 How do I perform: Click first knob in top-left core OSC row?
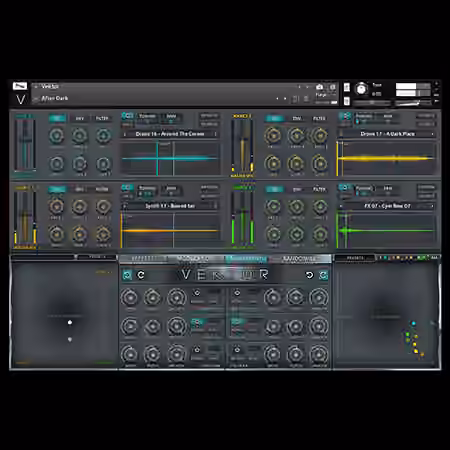pos(57,136)
